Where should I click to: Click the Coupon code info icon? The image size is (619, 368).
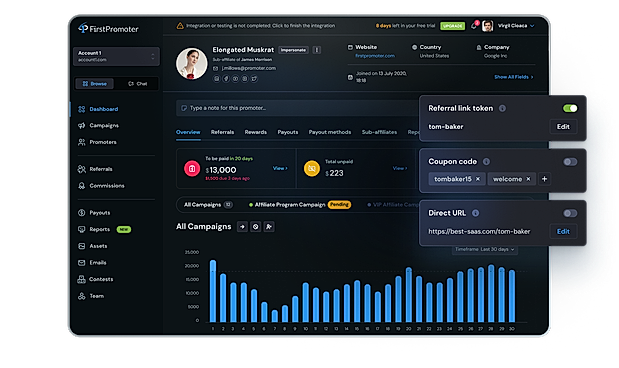486,161
